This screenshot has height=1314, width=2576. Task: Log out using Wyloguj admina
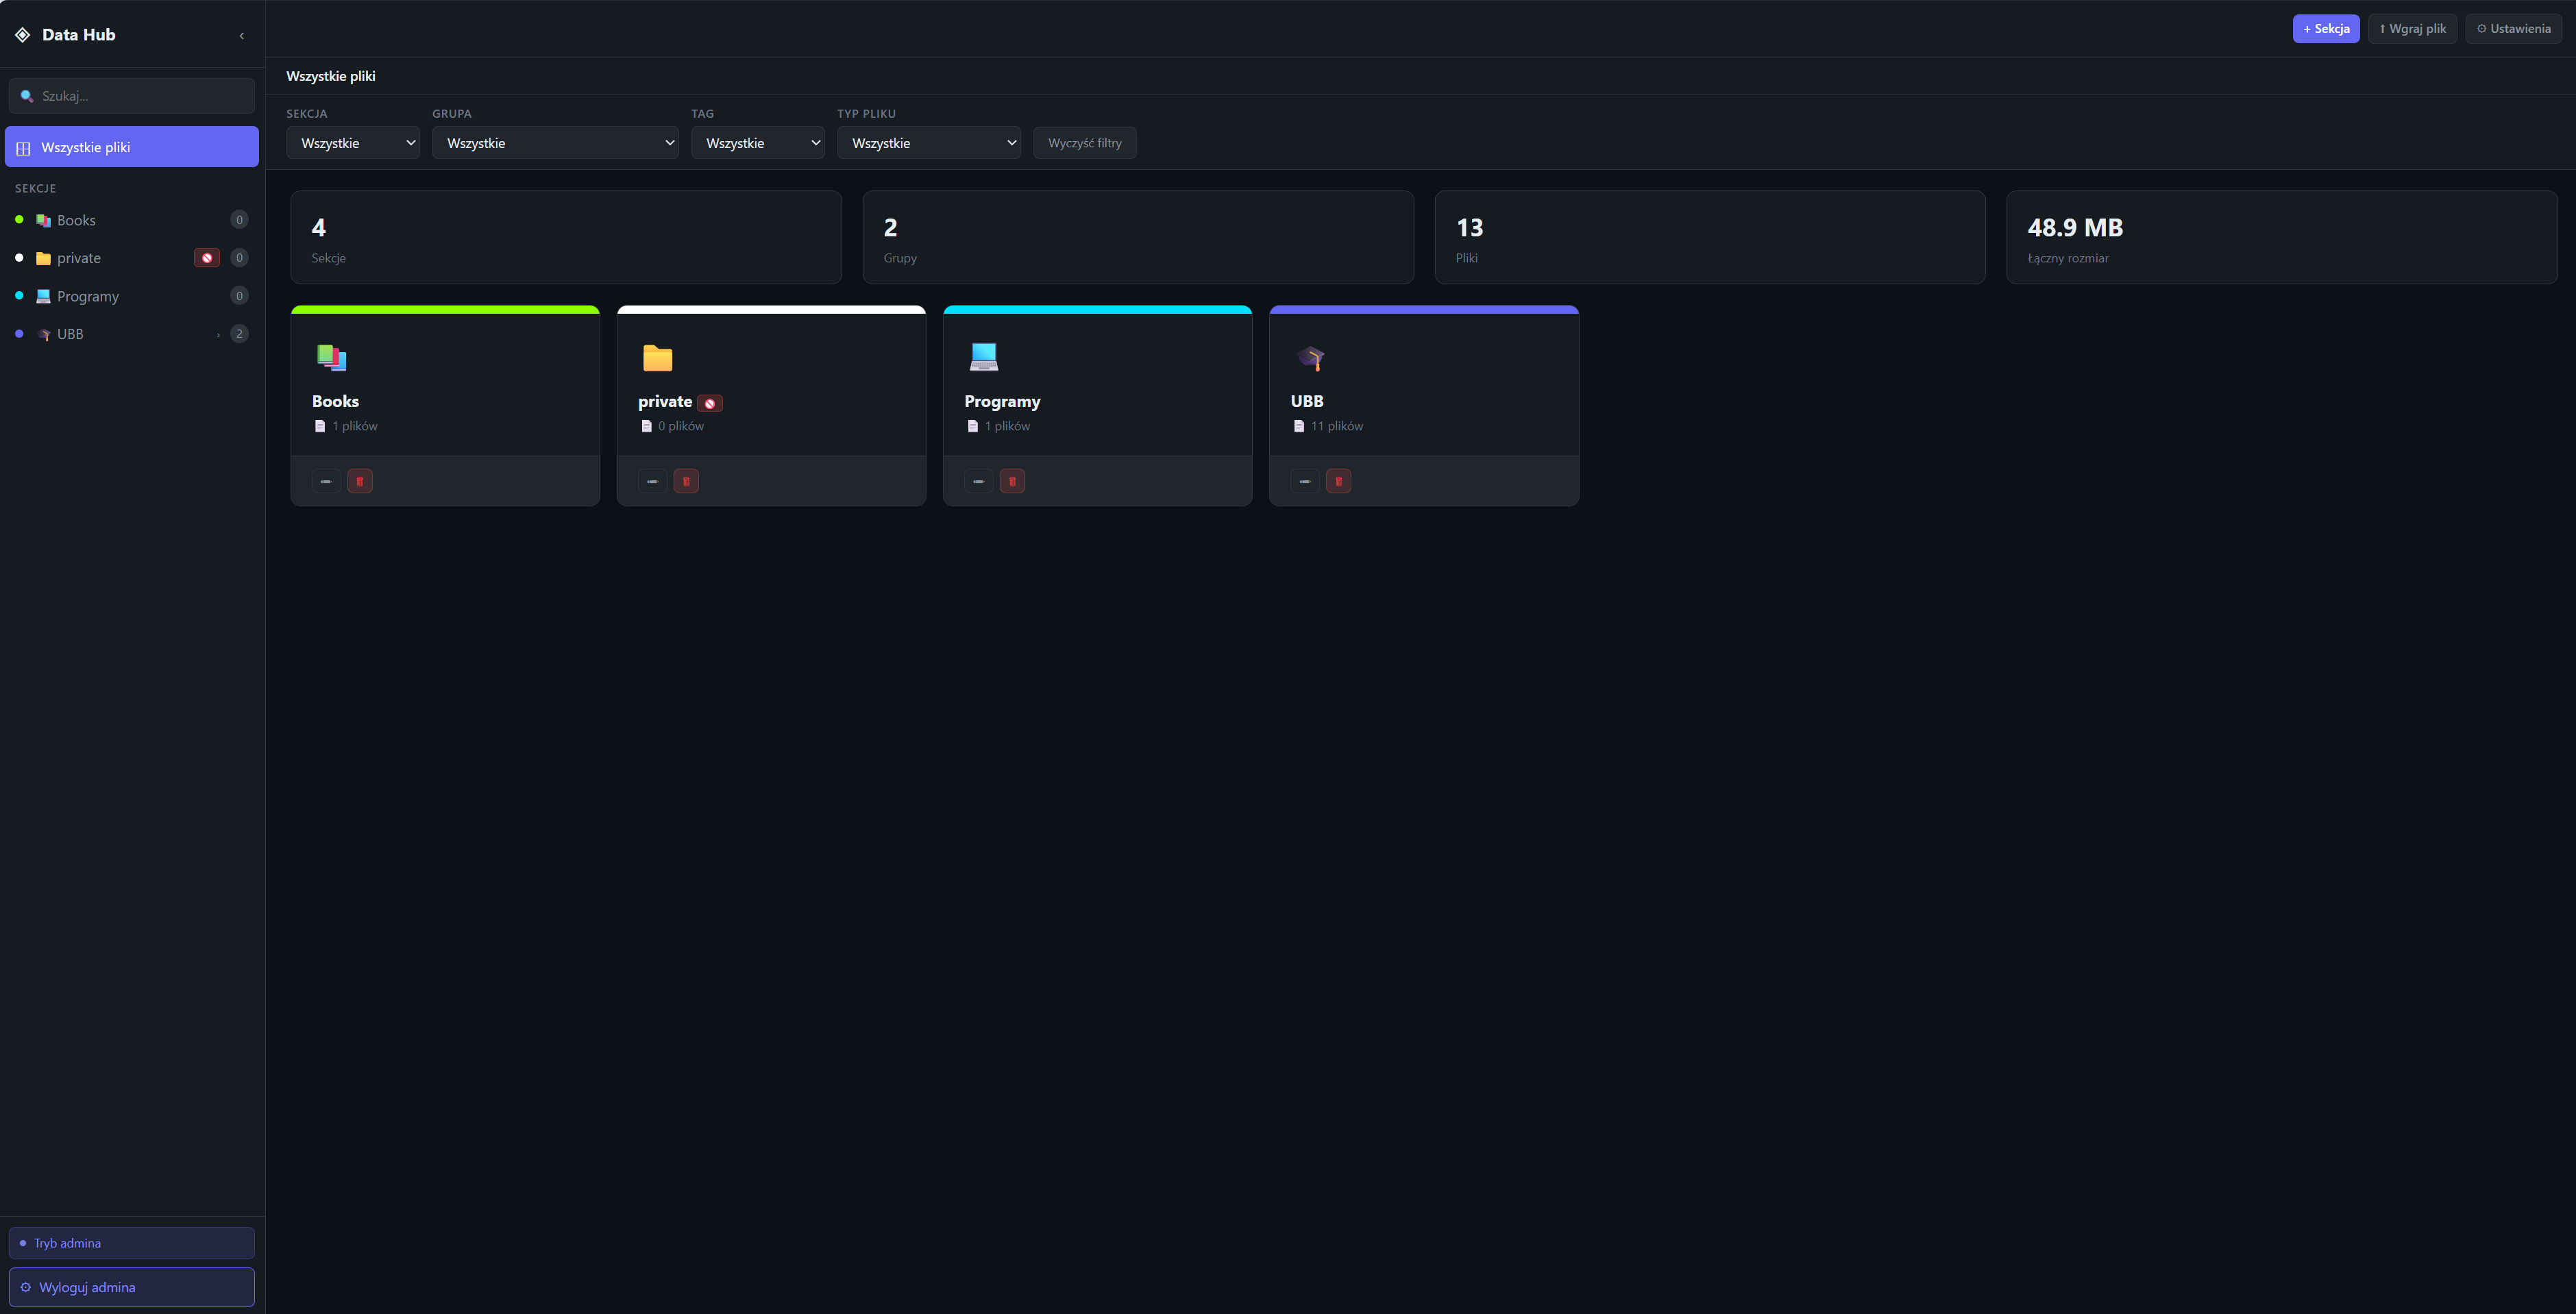tap(132, 1287)
